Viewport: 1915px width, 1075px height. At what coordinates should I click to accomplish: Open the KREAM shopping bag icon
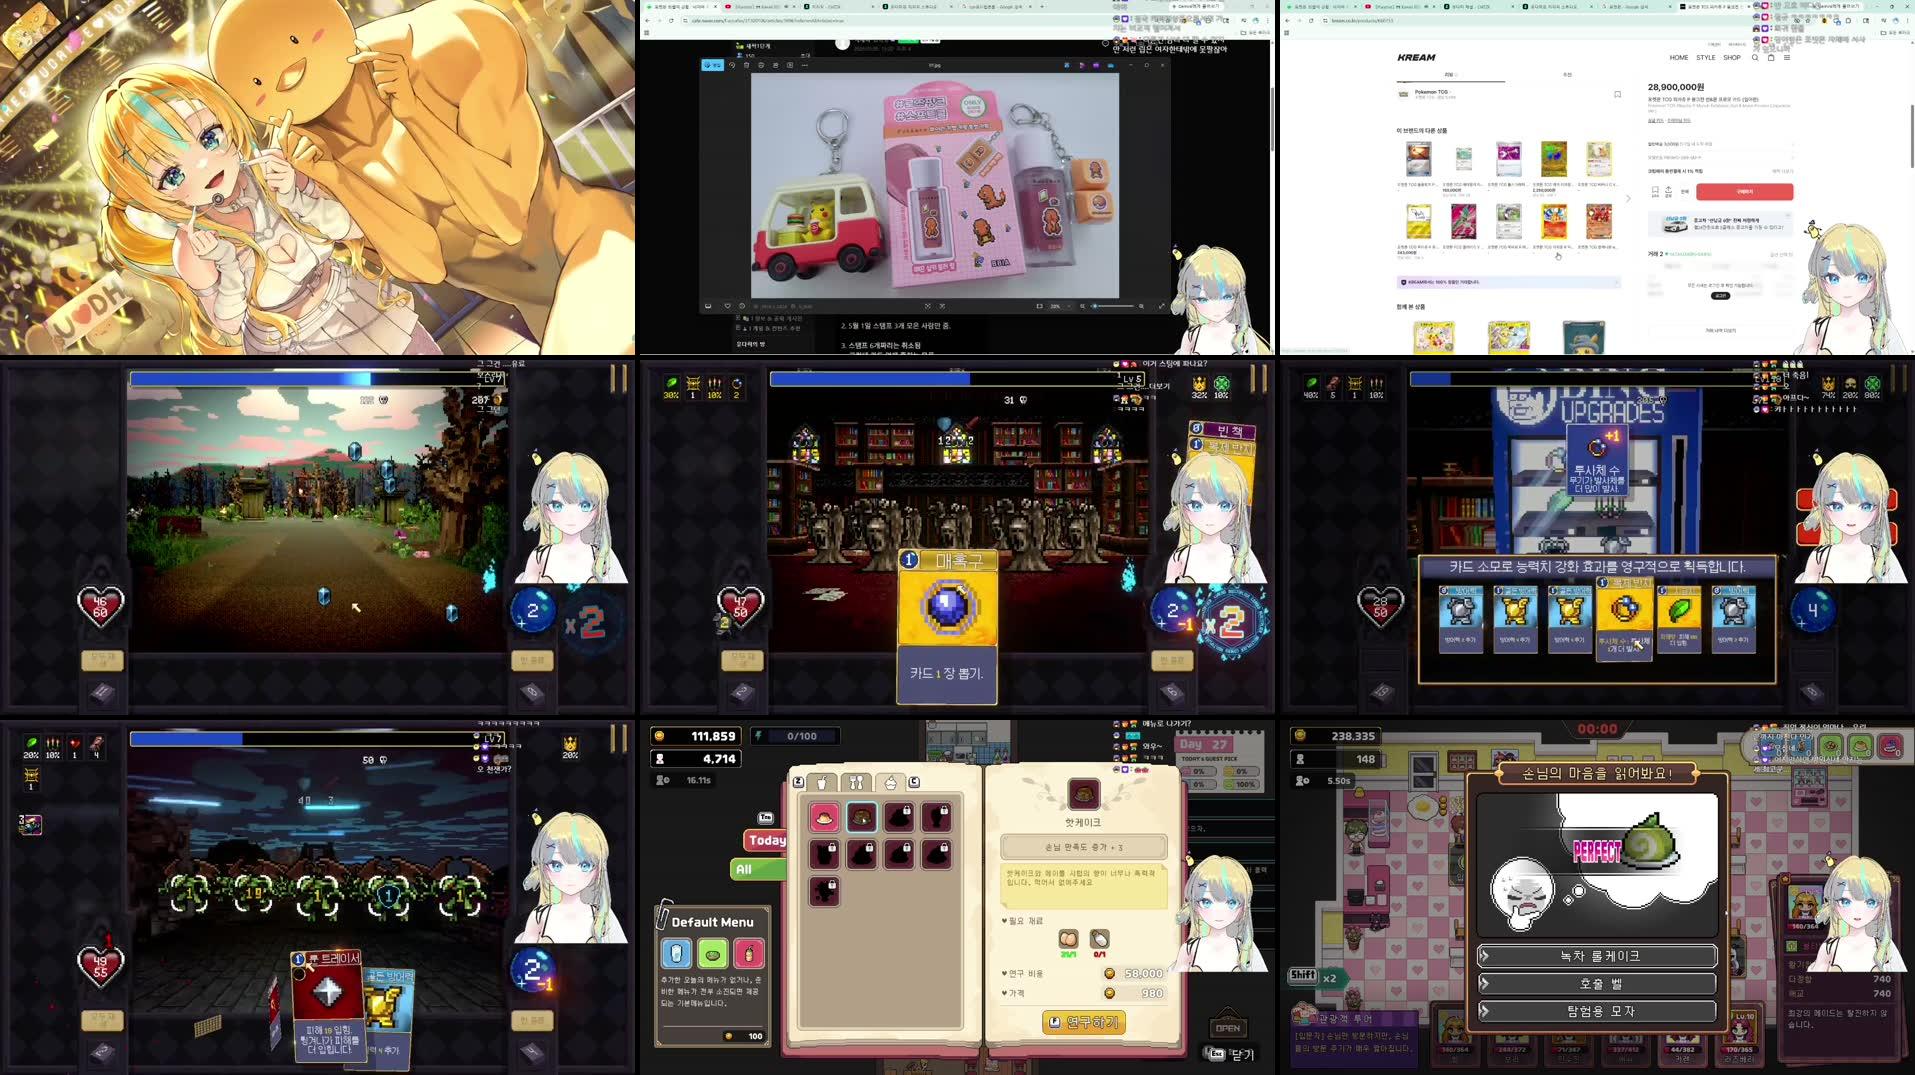tap(1771, 58)
